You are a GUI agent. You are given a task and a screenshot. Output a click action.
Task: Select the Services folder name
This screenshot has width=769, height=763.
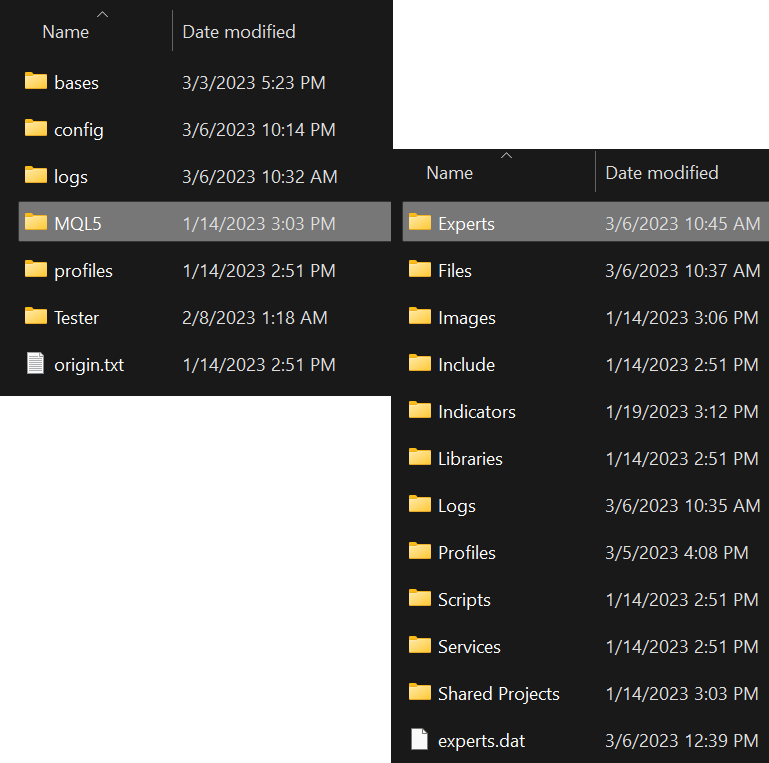coord(469,647)
